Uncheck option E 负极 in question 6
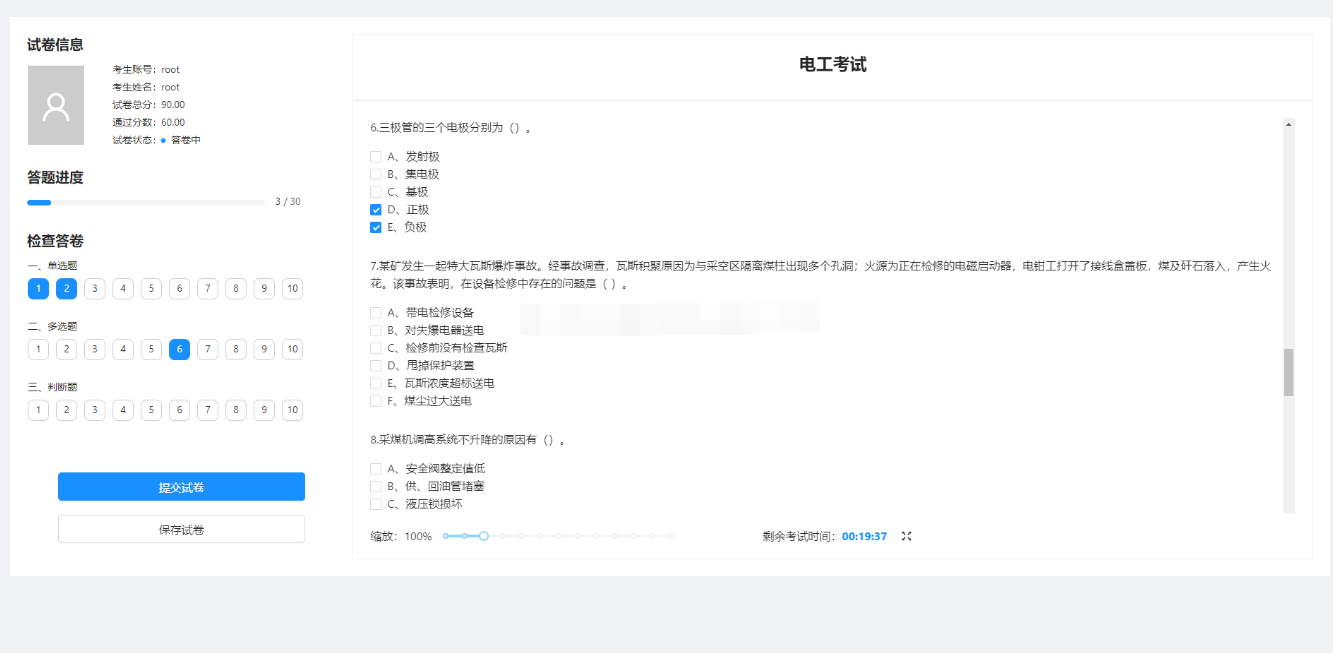Viewport: 1333px width, 653px height. click(x=376, y=227)
